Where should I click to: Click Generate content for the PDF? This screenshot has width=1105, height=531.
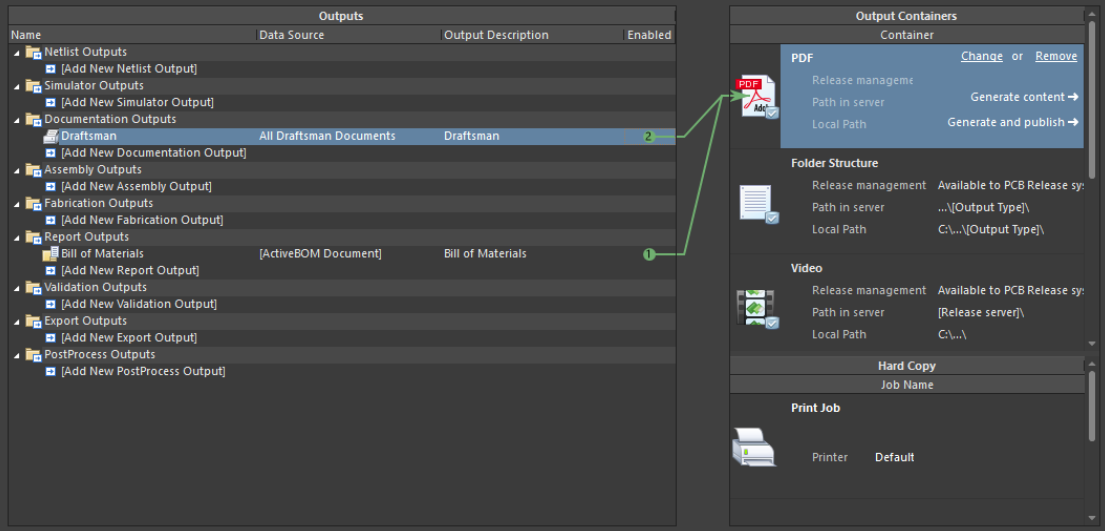[x=1024, y=97]
